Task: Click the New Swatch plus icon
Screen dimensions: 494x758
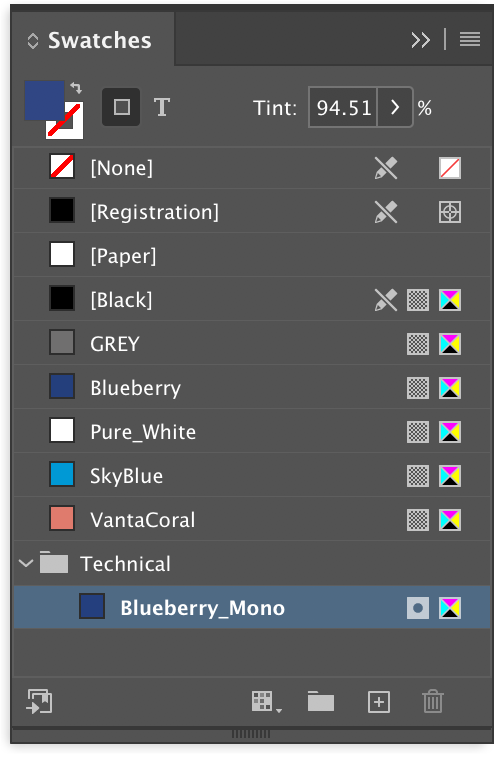Action: [x=379, y=702]
